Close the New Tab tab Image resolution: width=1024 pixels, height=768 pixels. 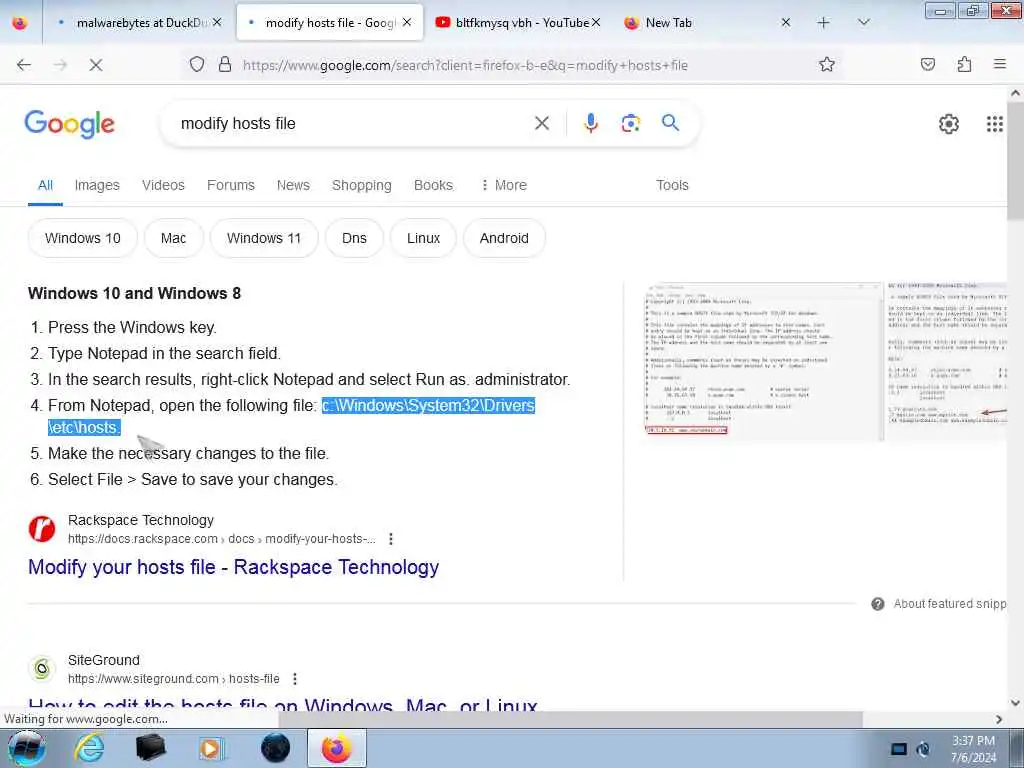pos(786,23)
